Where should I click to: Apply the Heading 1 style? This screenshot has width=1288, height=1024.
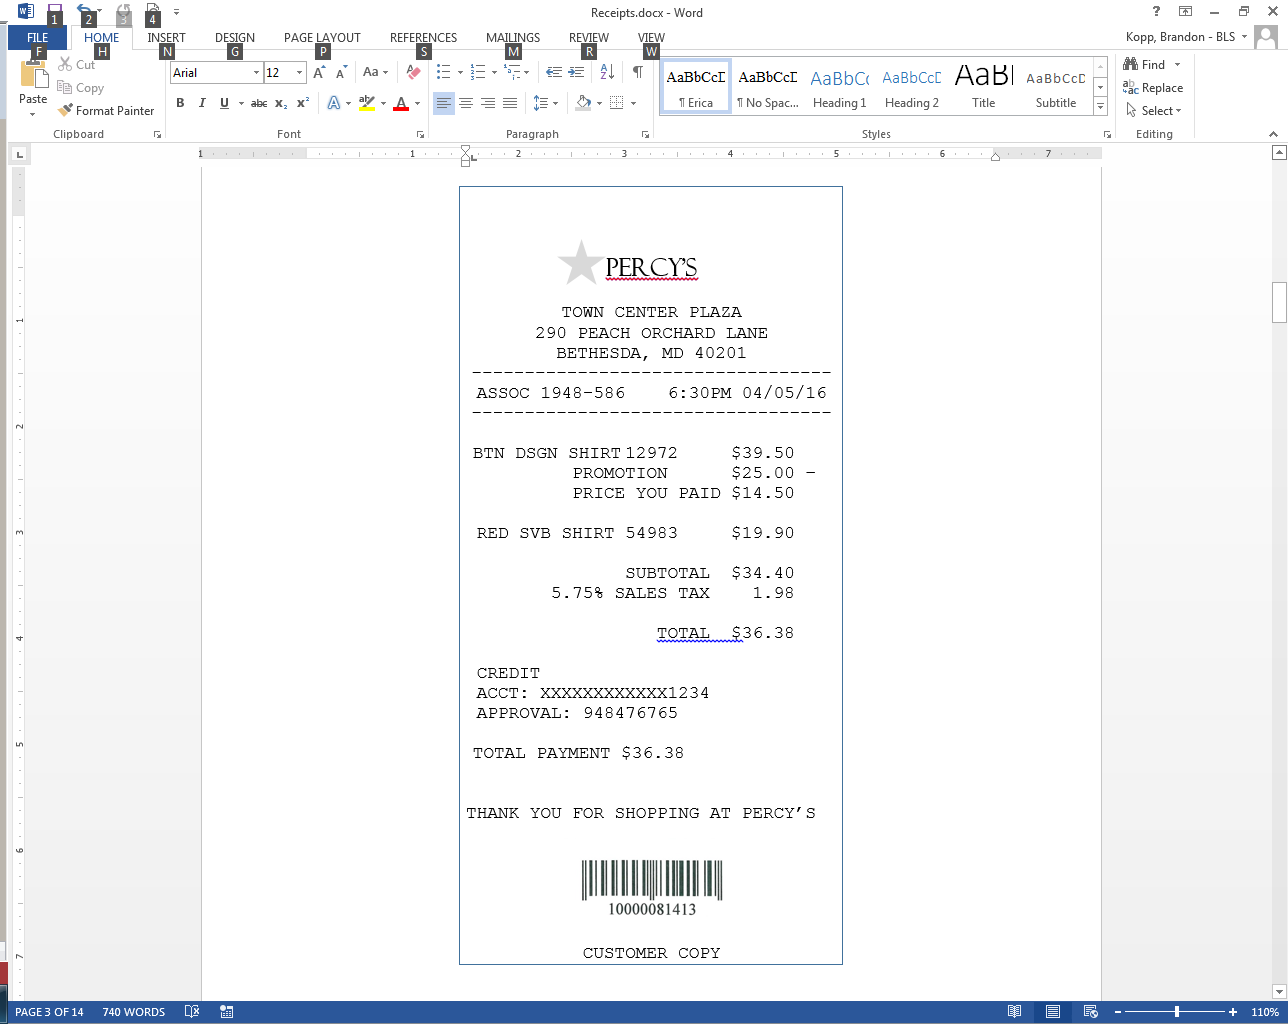tap(840, 87)
